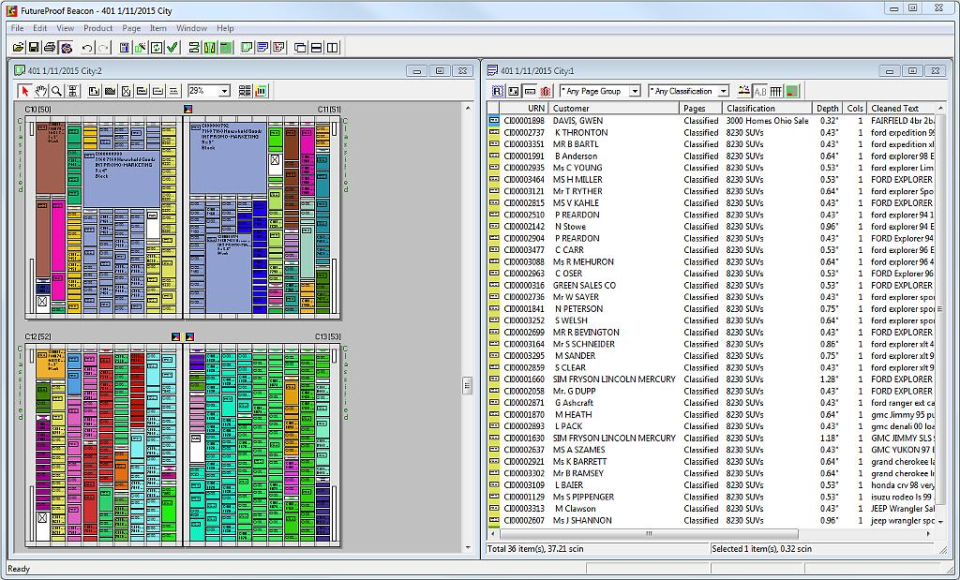Click the scroll-up arrow in page layout view

[468, 108]
